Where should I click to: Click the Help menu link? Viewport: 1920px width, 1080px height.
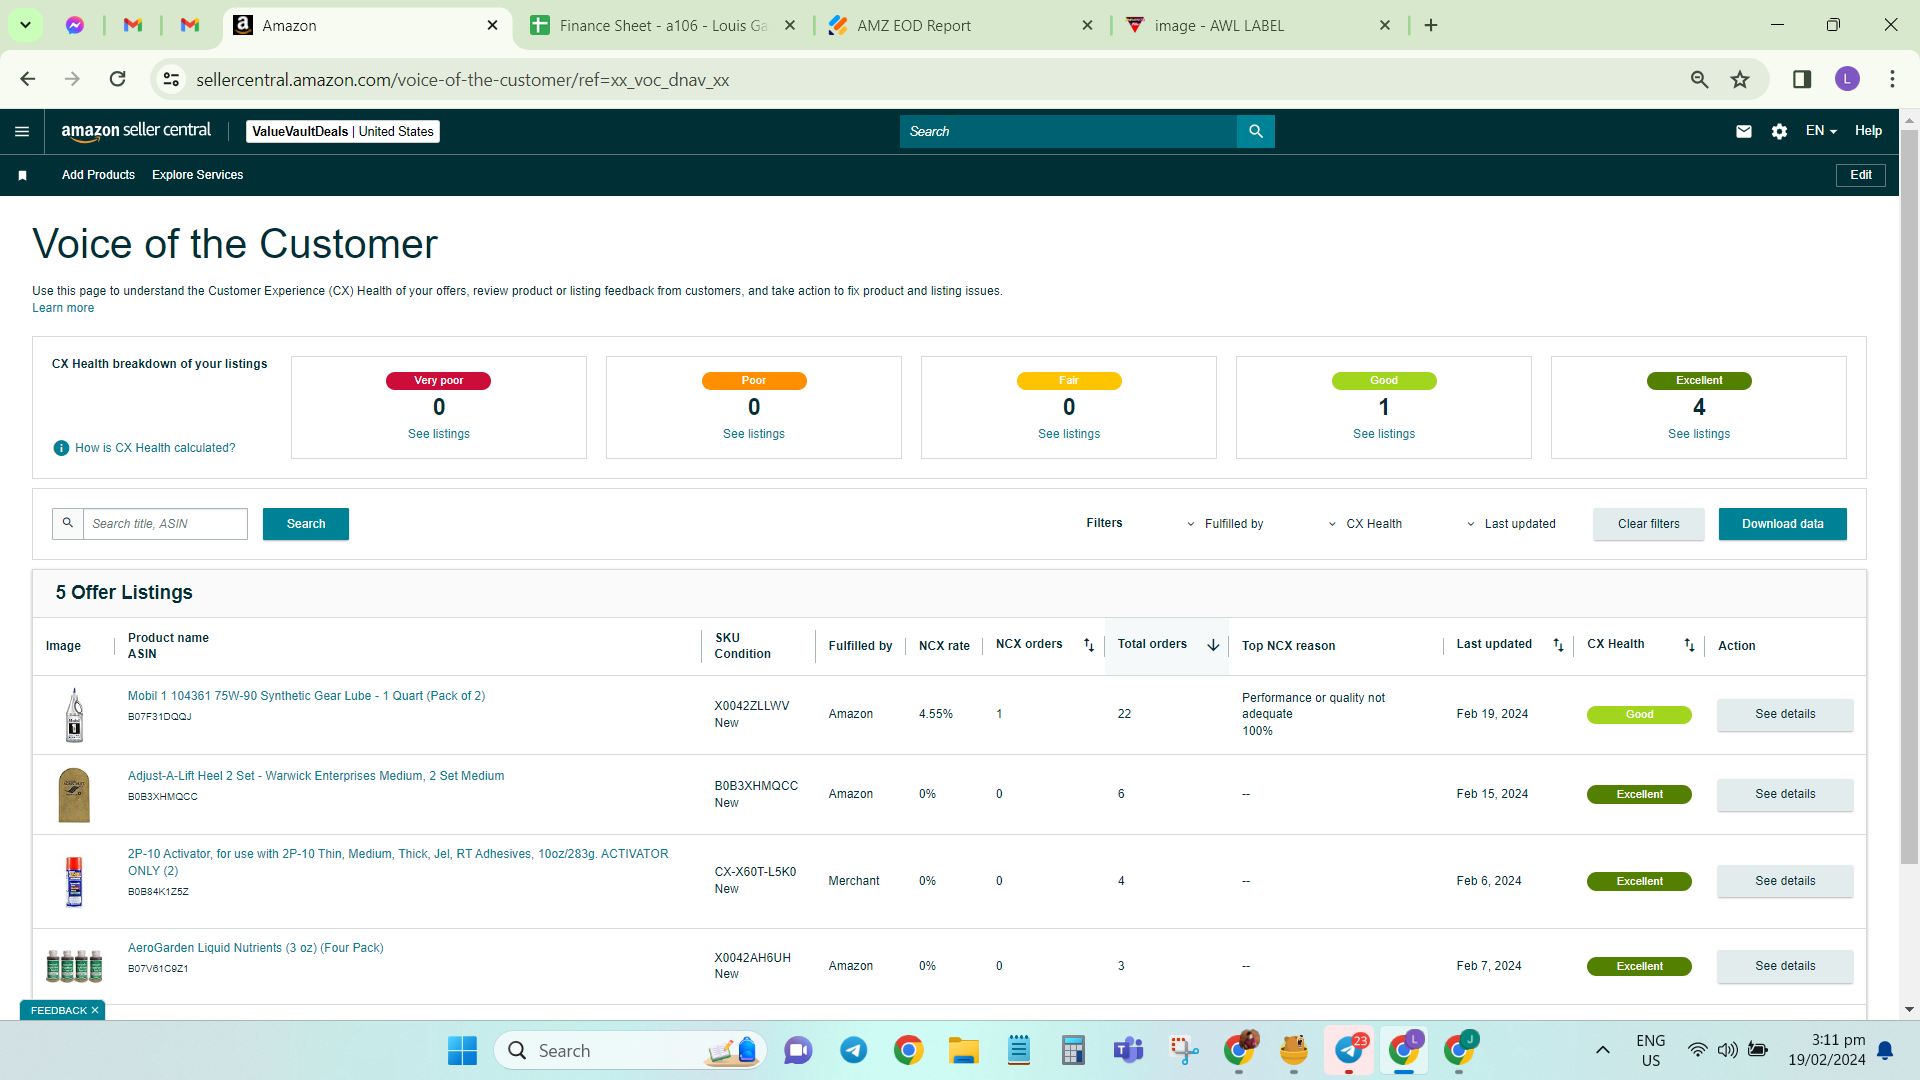click(x=1868, y=131)
